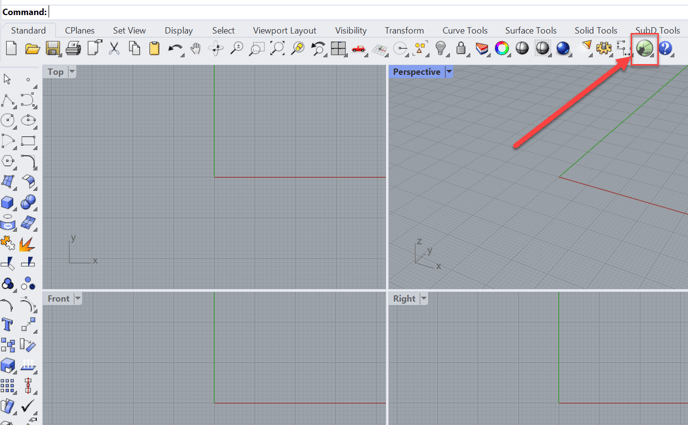Viewport: 688px width, 425px height.
Task: Switch to the Visibility tab
Action: click(351, 30)
